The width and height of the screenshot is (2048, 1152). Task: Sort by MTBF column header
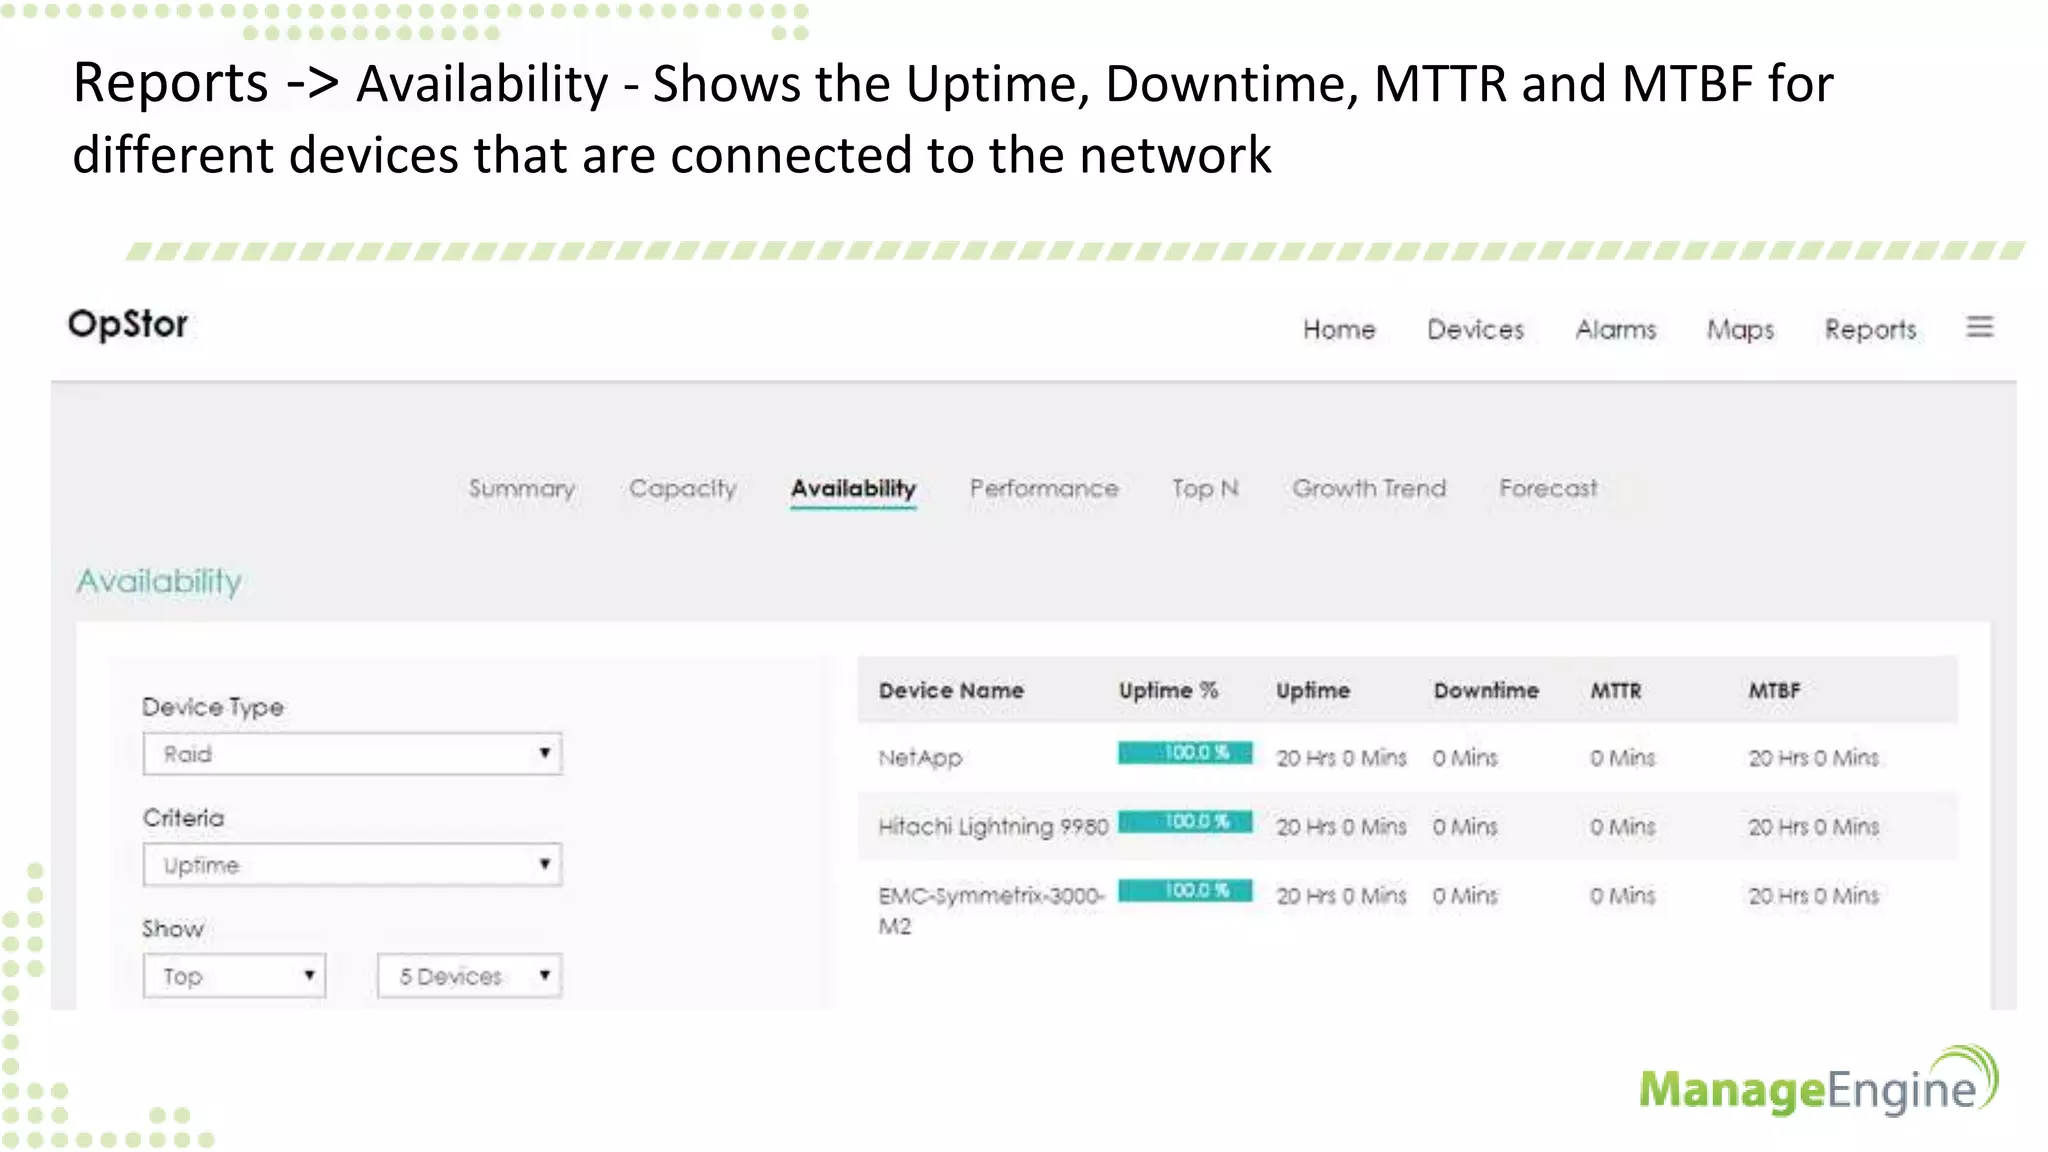point(1774,690)
